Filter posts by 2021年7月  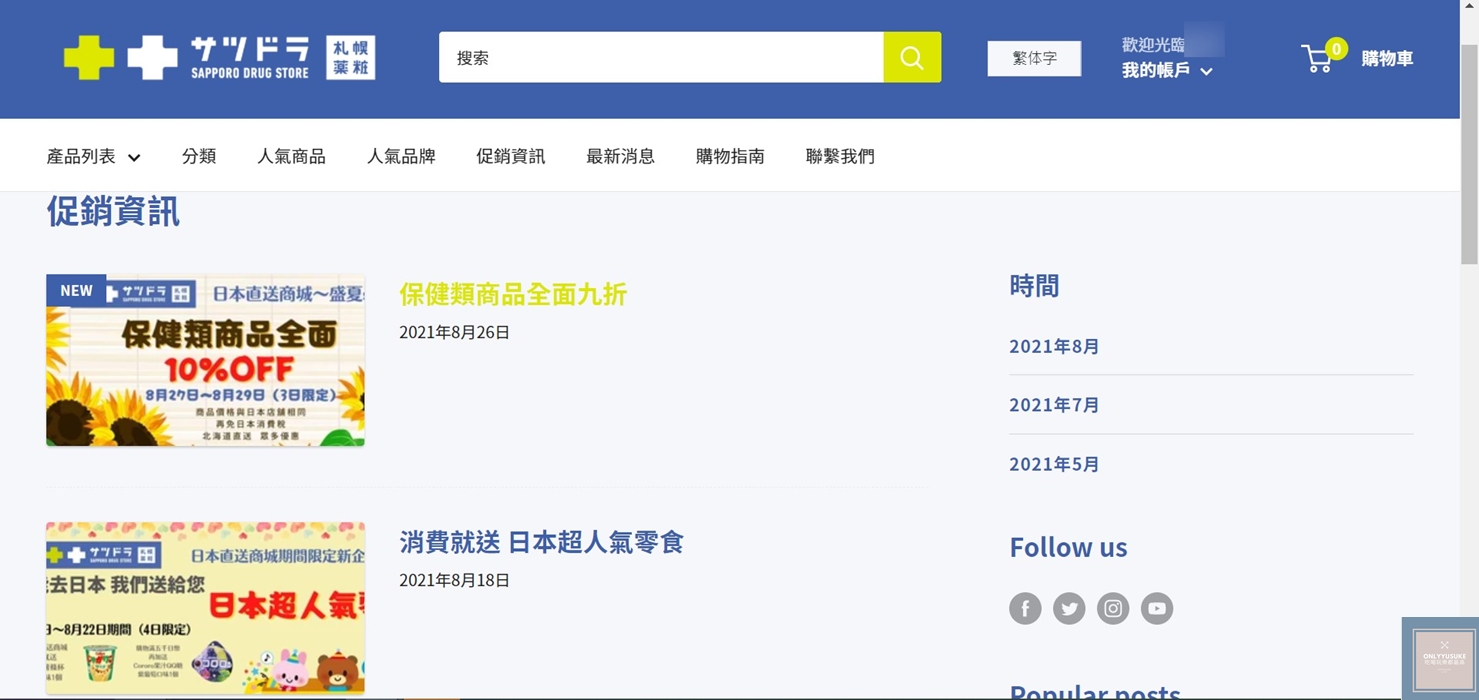tap(1054, 405)
